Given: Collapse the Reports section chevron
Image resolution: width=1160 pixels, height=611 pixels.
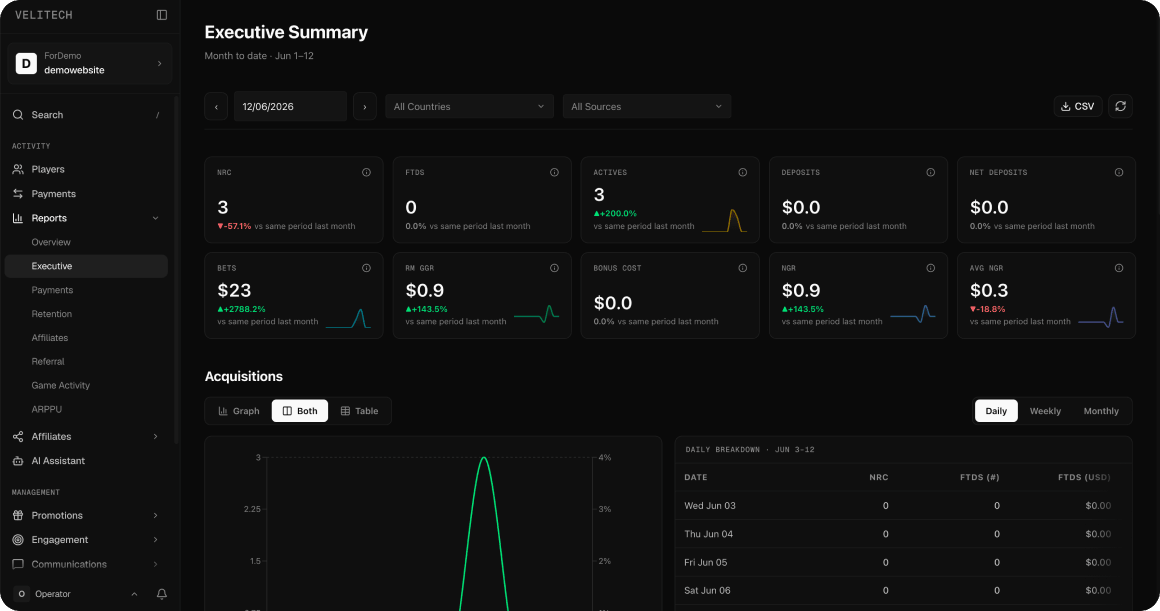Looking at the screenshot, I should coord(155,218).
